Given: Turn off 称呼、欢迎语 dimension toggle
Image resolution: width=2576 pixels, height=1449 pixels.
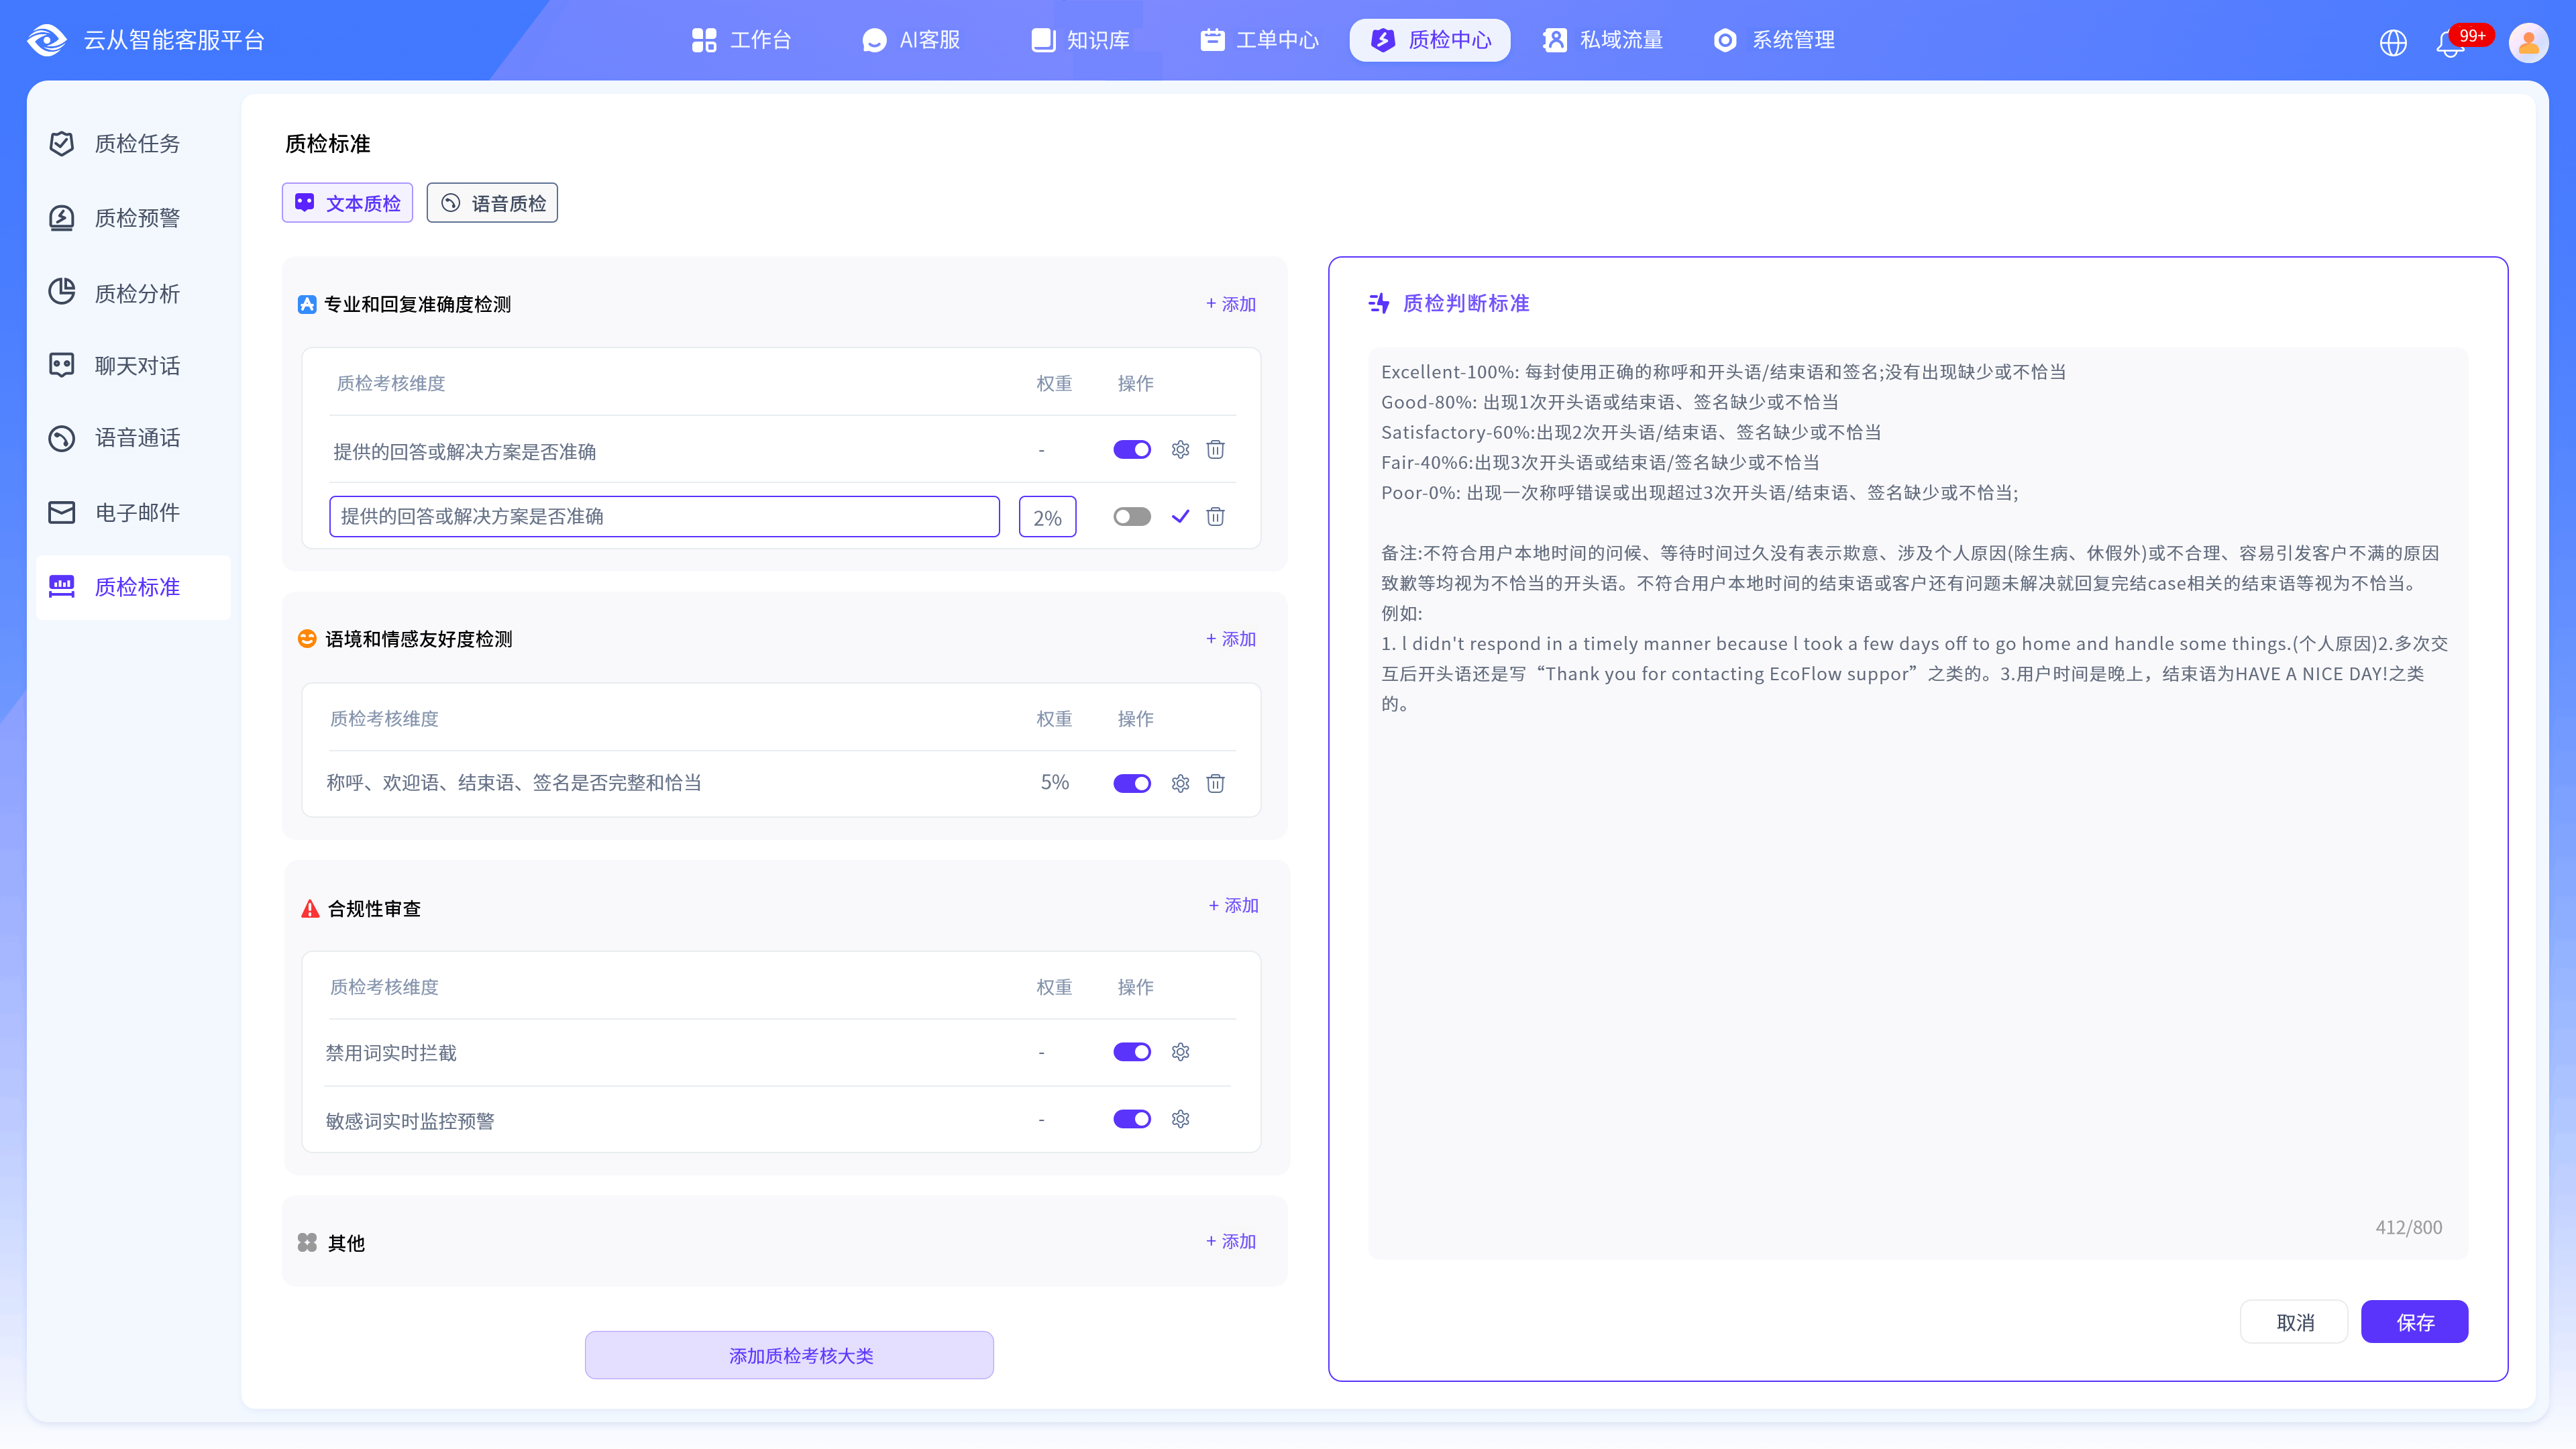Looking at the screenshot, I should [1132, 783].
